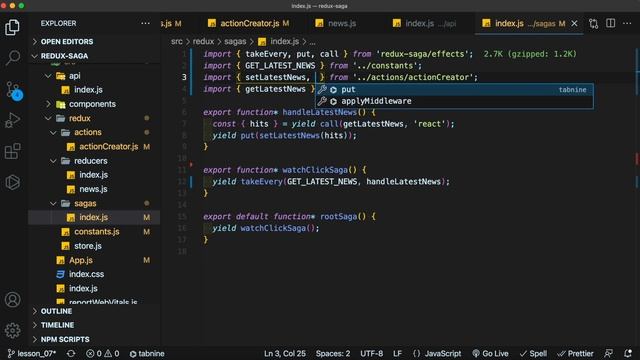Change the UTF-8 file encoding
640x360 pixels.
[x=371, y=353]
